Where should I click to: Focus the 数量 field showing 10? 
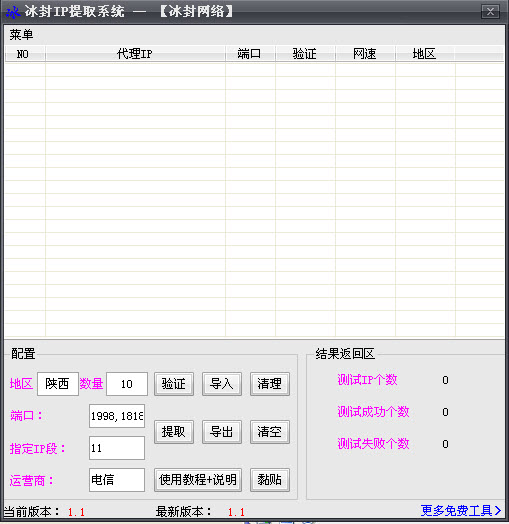127,384
